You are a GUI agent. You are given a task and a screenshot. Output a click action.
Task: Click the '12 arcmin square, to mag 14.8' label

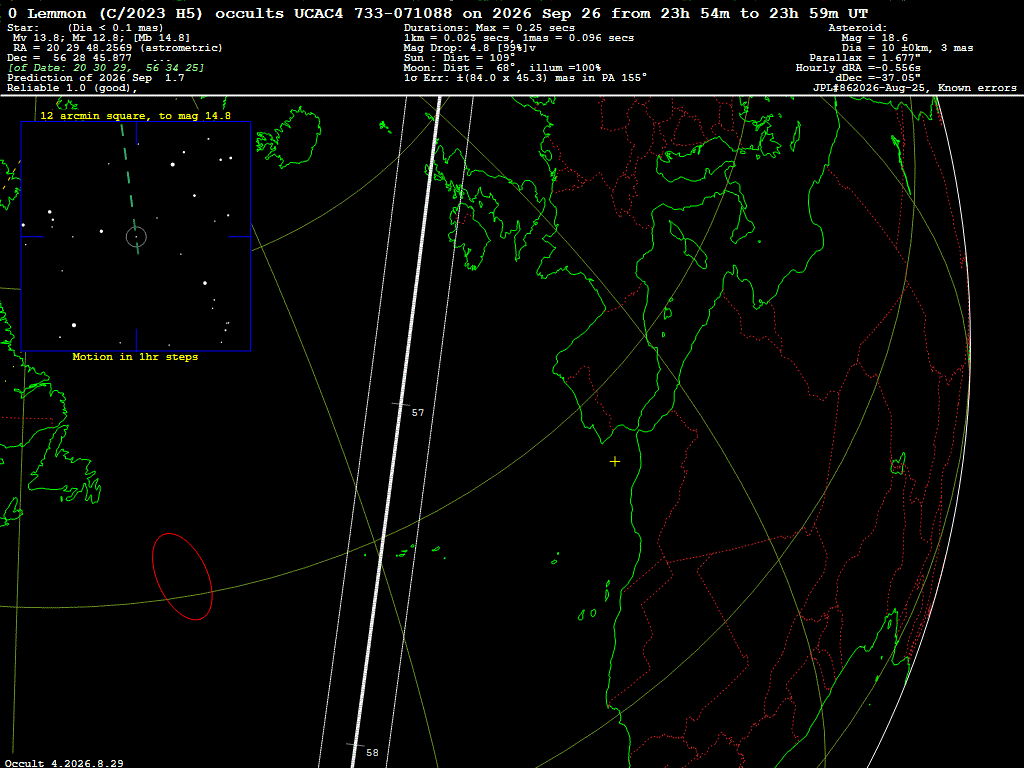tap(135, 116)
